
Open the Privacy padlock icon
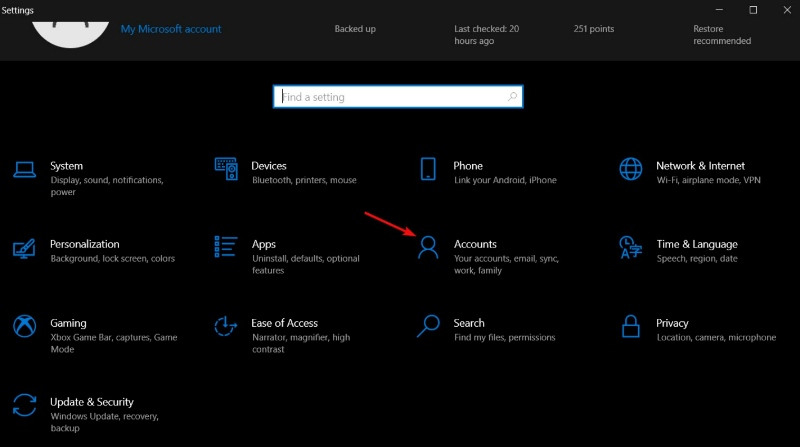tap(631, 326)
